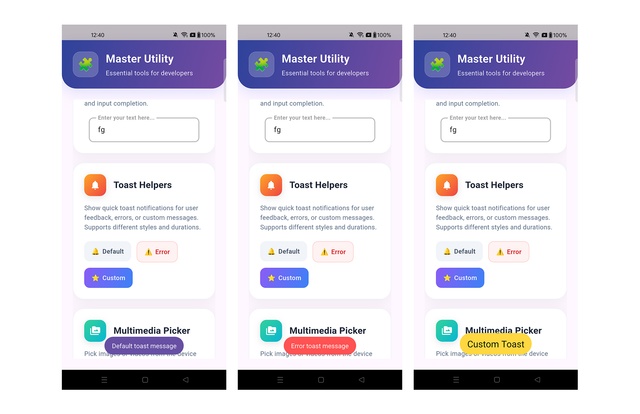The height and width of the screenshot is (414, 640).
Task: Focus the text field containing fg in the left phone
Action: [144, 130]
